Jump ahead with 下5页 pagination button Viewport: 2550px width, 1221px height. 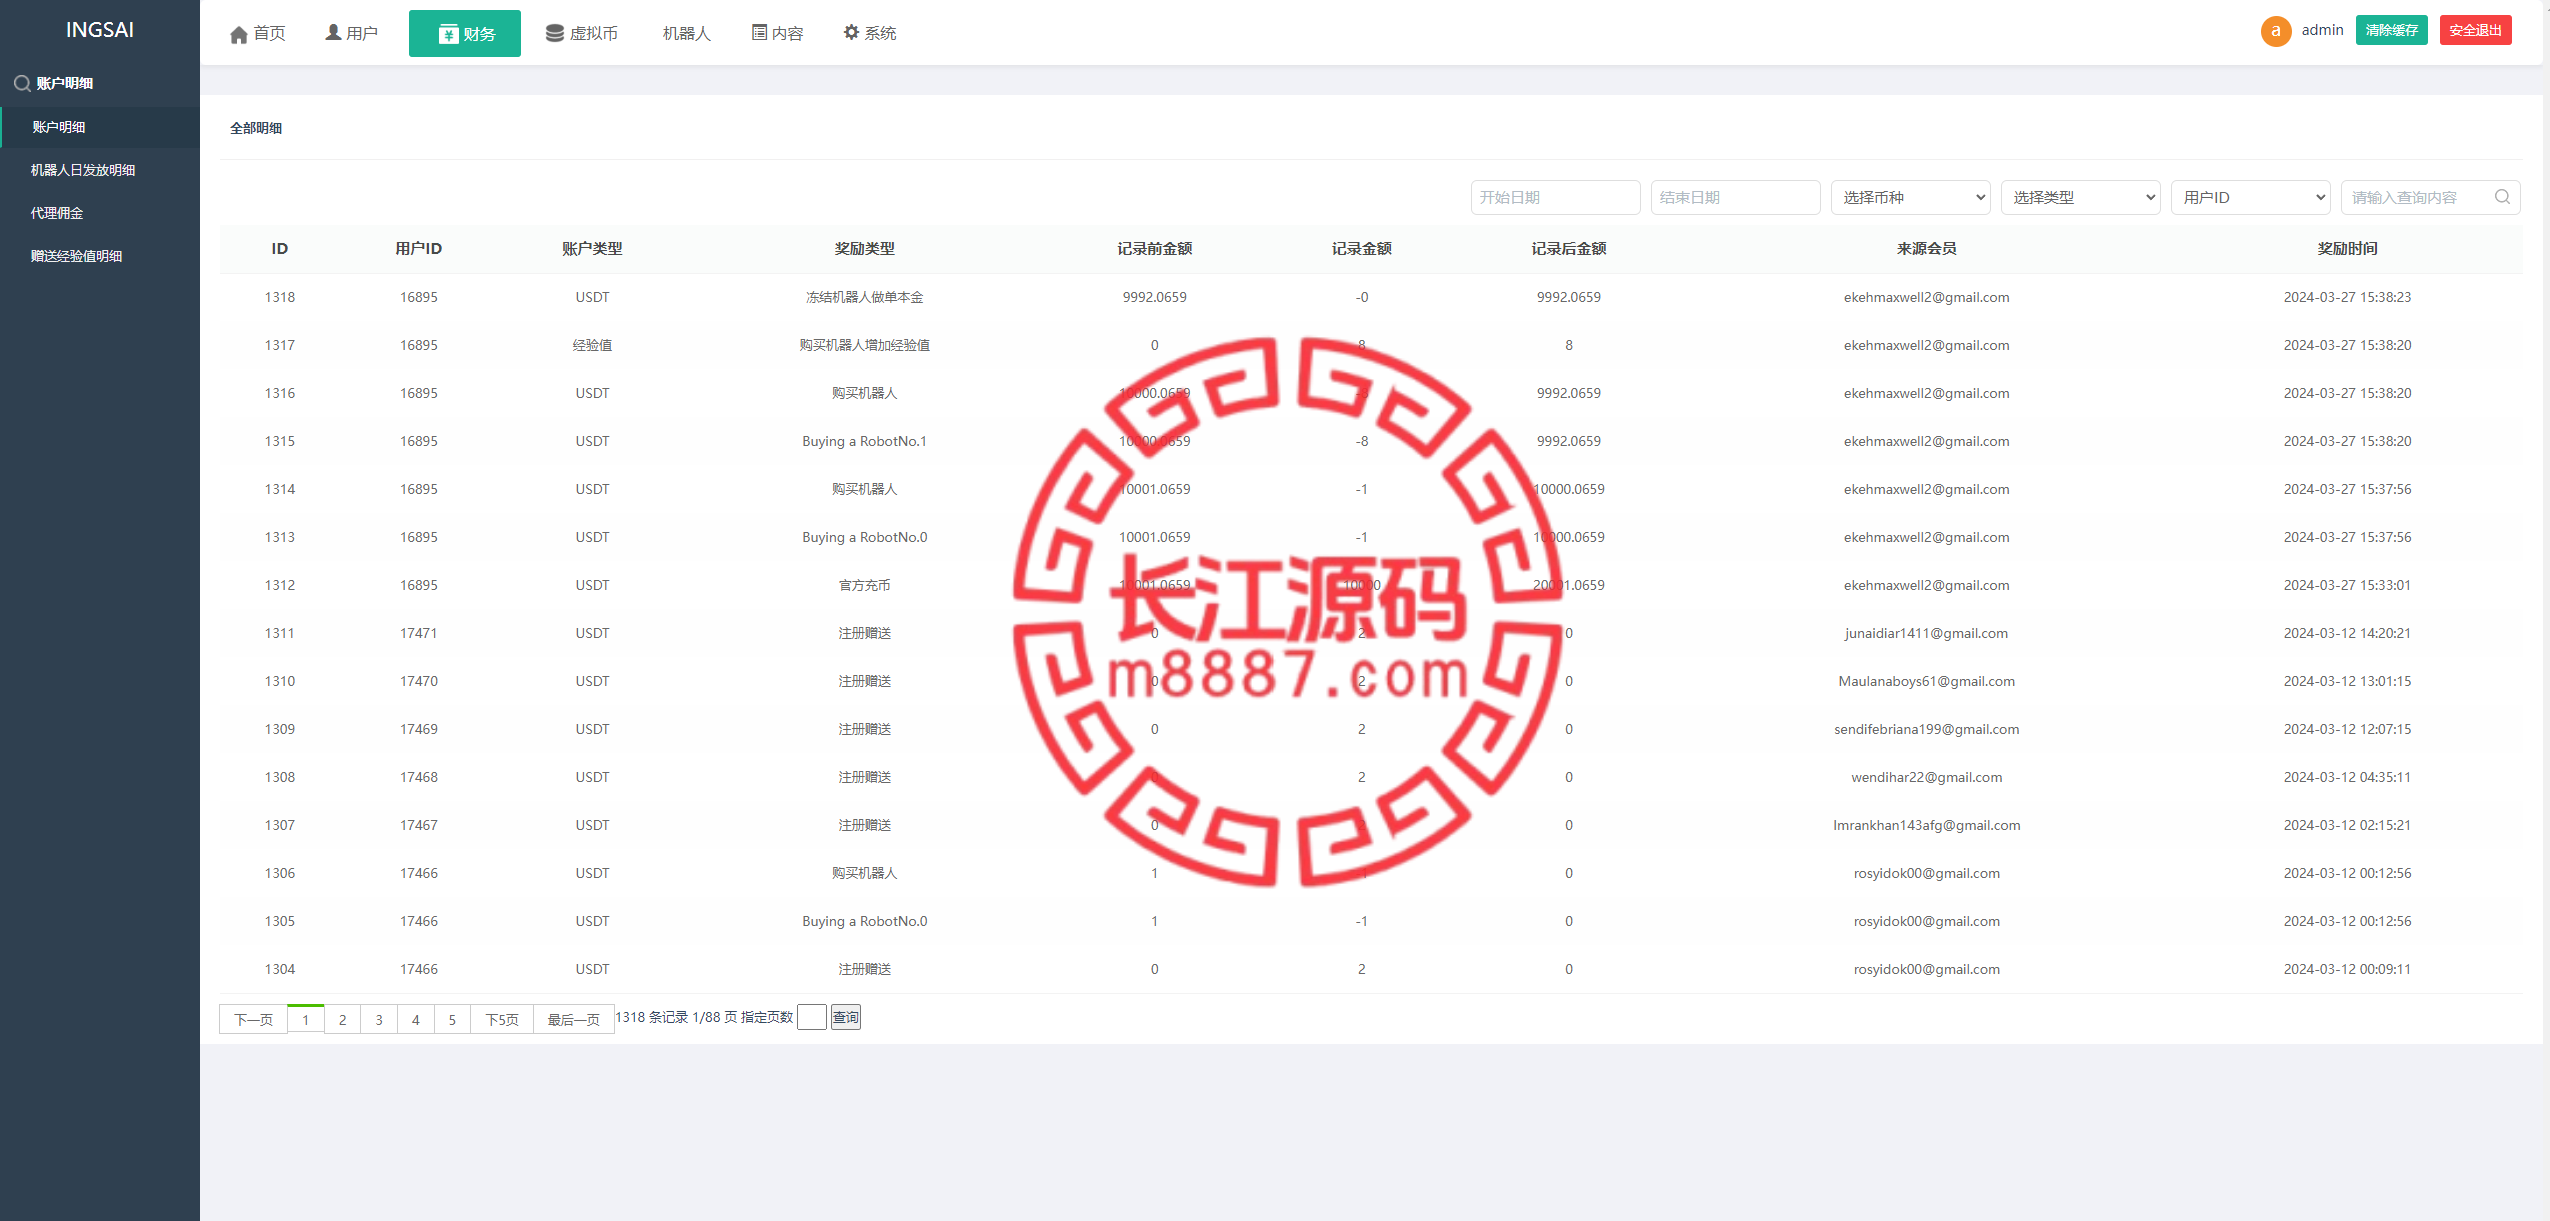[x=502, y=1019]
